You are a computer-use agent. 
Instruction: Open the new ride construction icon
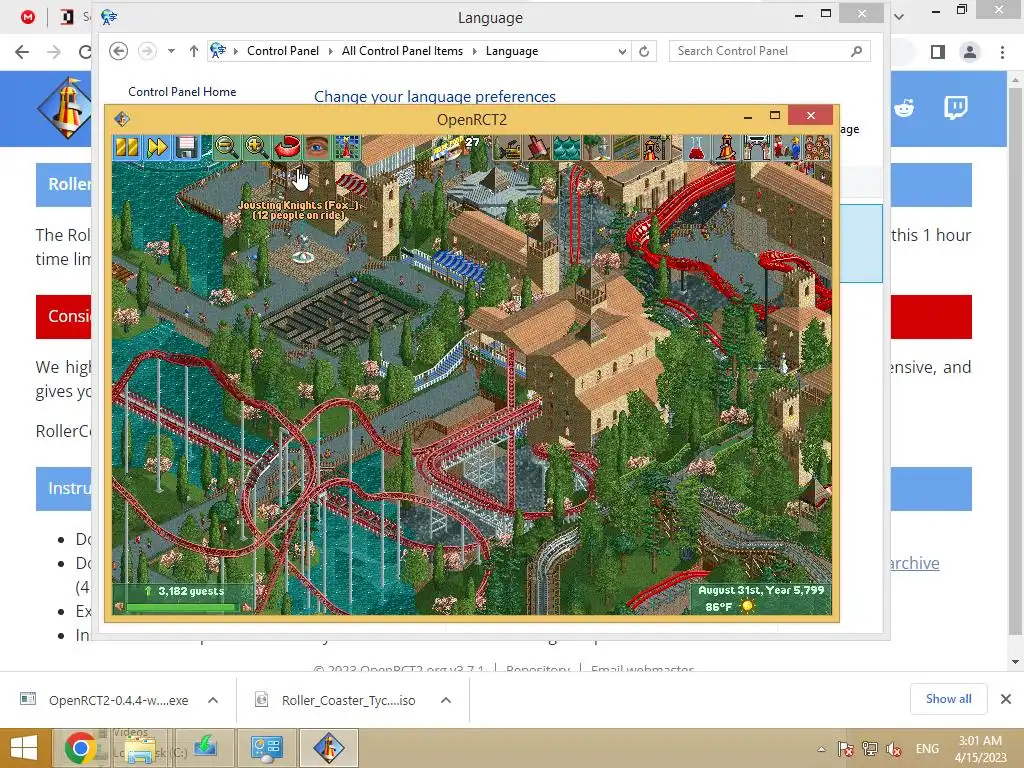pos(657,148)
